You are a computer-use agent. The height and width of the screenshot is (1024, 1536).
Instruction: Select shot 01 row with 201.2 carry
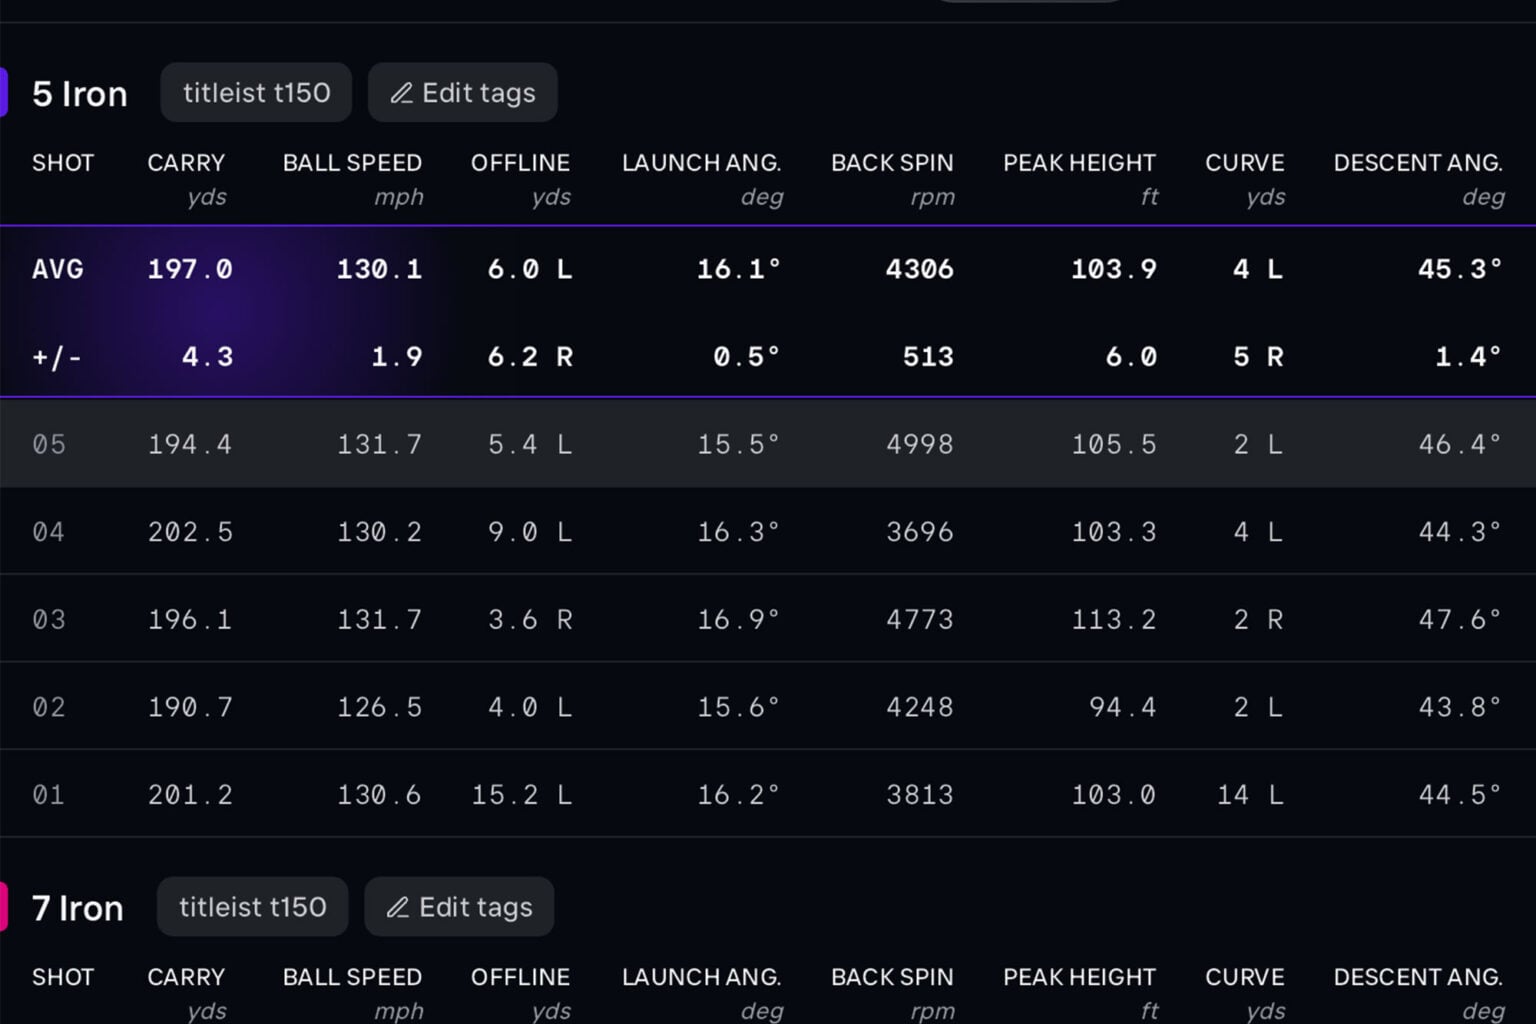tap(768, 794)
